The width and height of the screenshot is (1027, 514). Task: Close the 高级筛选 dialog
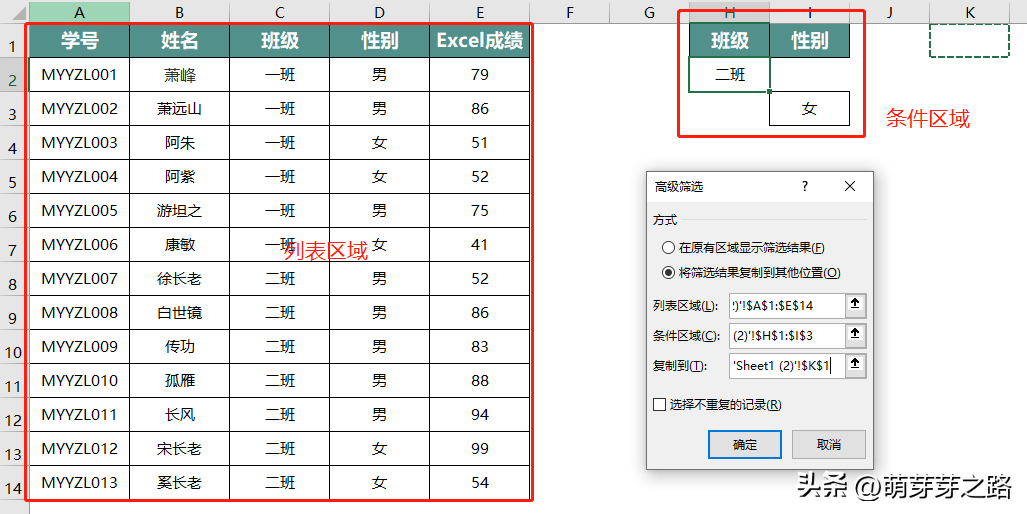[x=850, y=187]
